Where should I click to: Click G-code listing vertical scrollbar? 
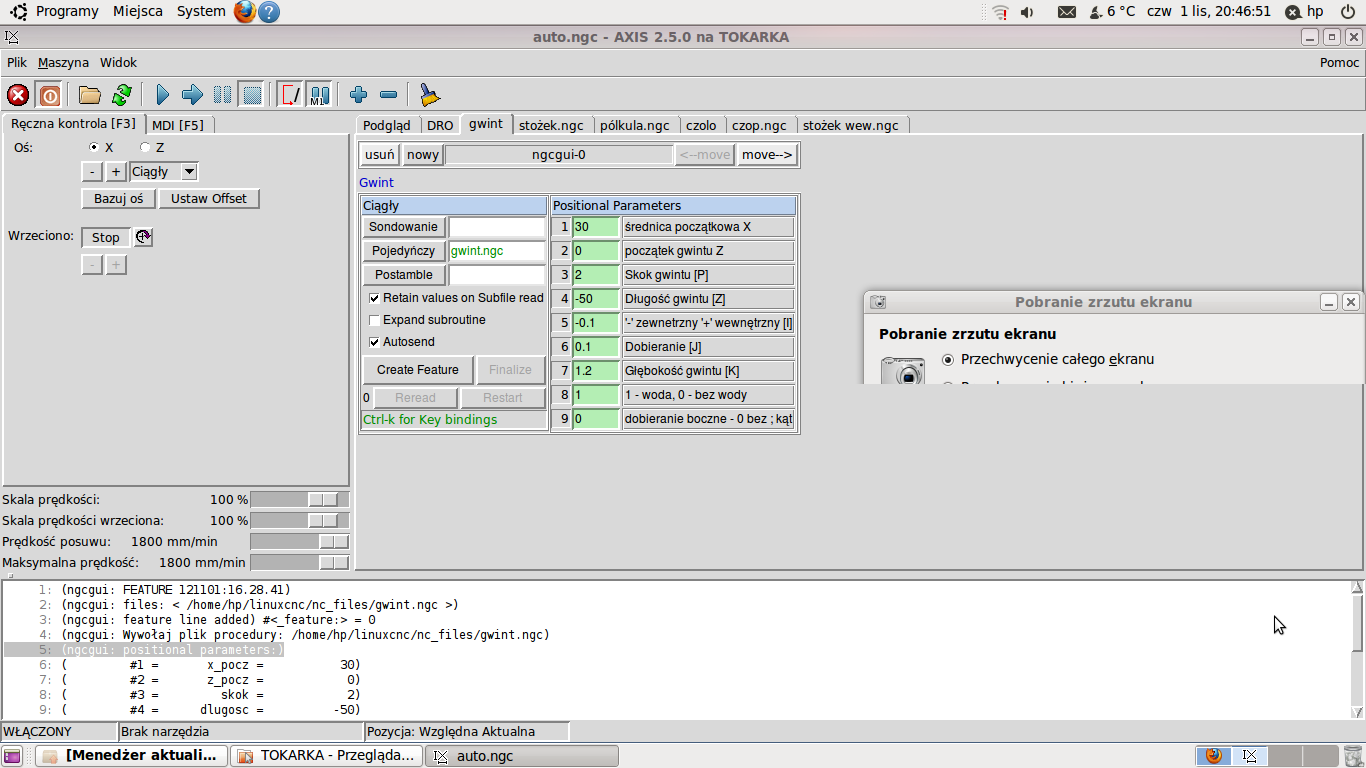(1357, 649)
